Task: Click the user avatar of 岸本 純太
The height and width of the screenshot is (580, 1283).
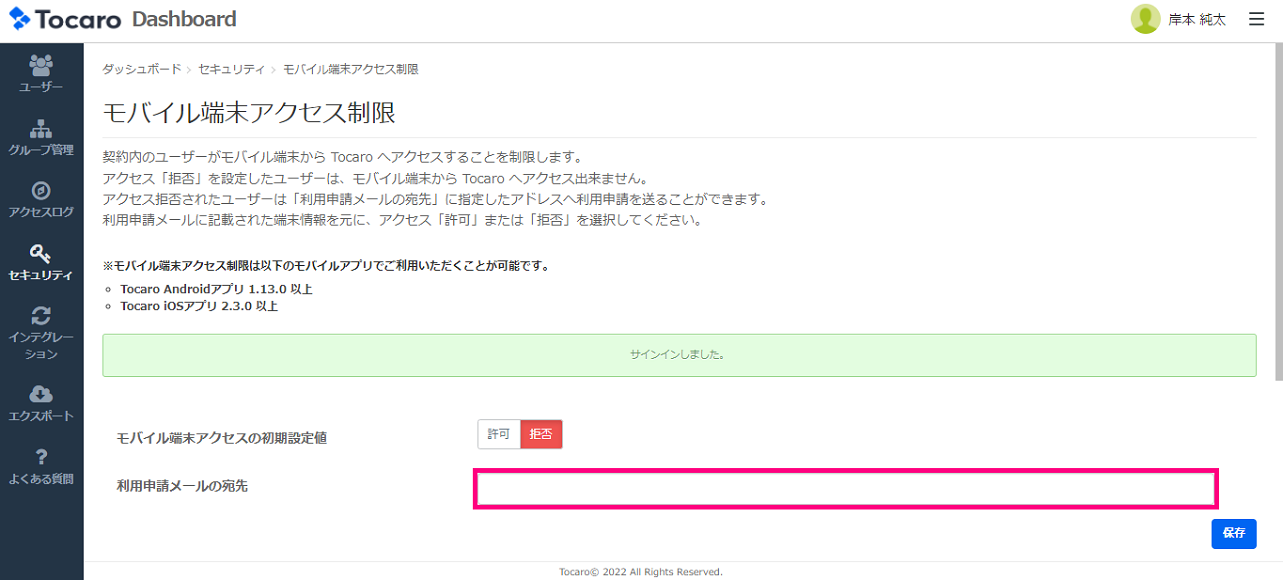Action: 1145,19
